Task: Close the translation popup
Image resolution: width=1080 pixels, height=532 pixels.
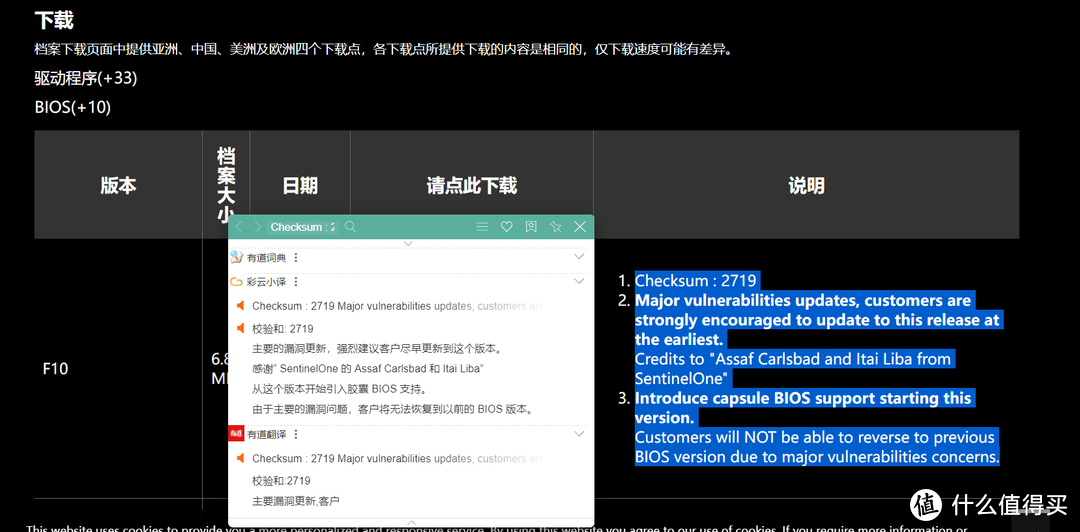Action: [x=580, y=227]
